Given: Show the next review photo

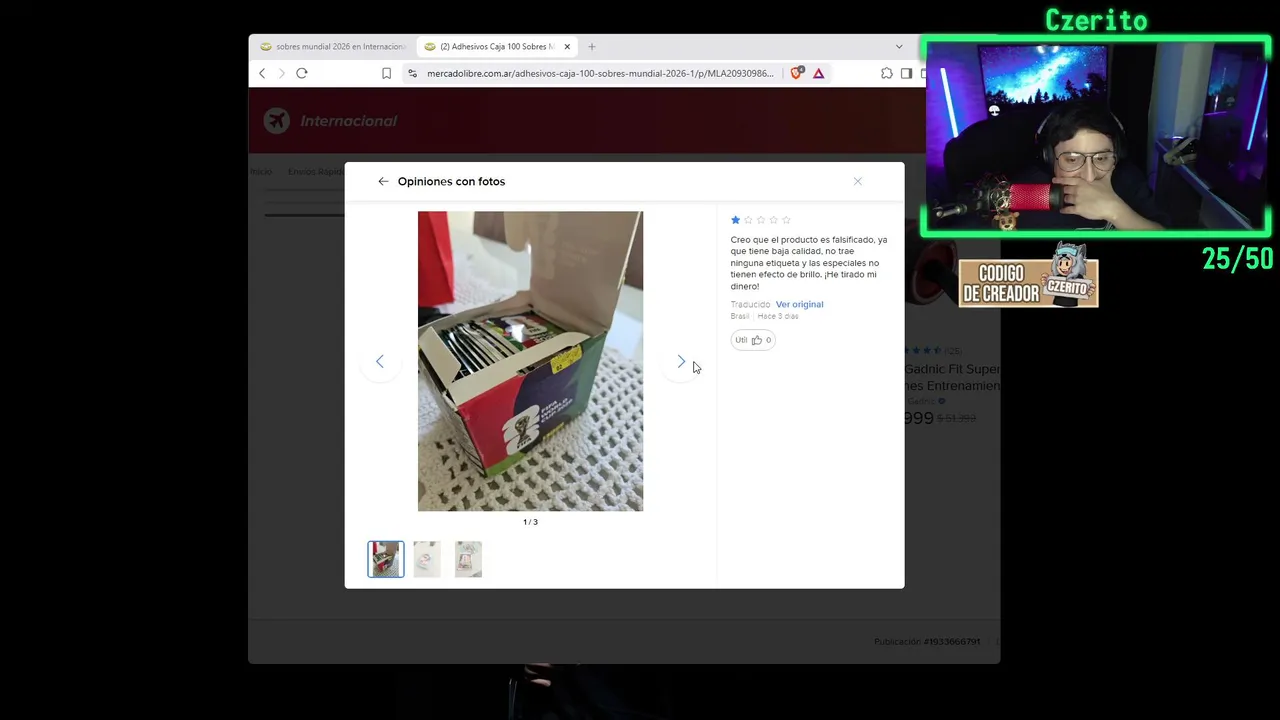Looking at the screenshot, I should click(x=681, y=361).
